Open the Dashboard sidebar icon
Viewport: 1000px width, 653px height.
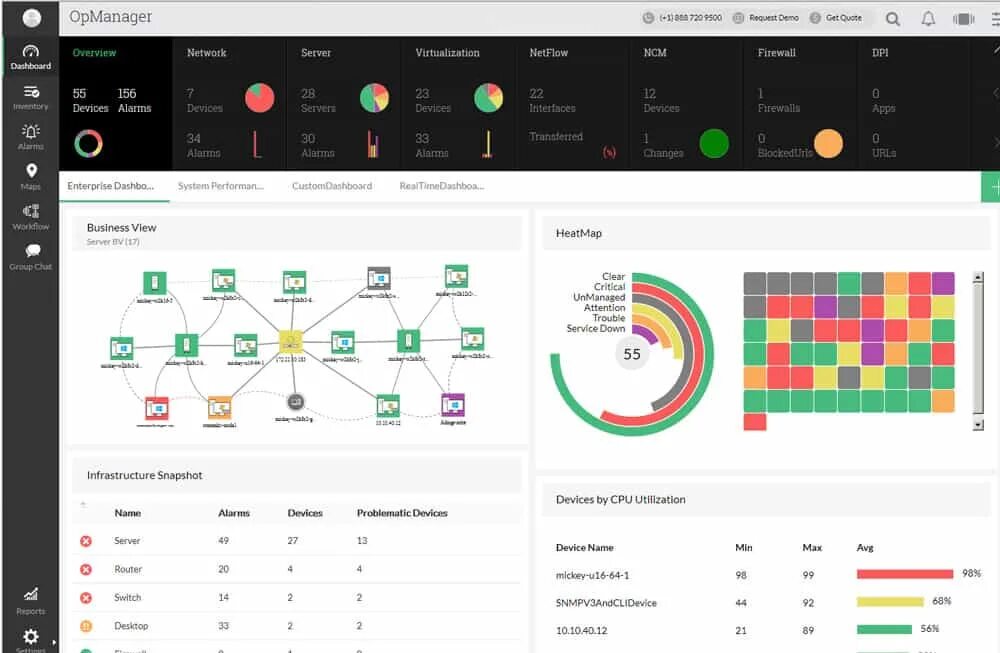coord(31,57)
